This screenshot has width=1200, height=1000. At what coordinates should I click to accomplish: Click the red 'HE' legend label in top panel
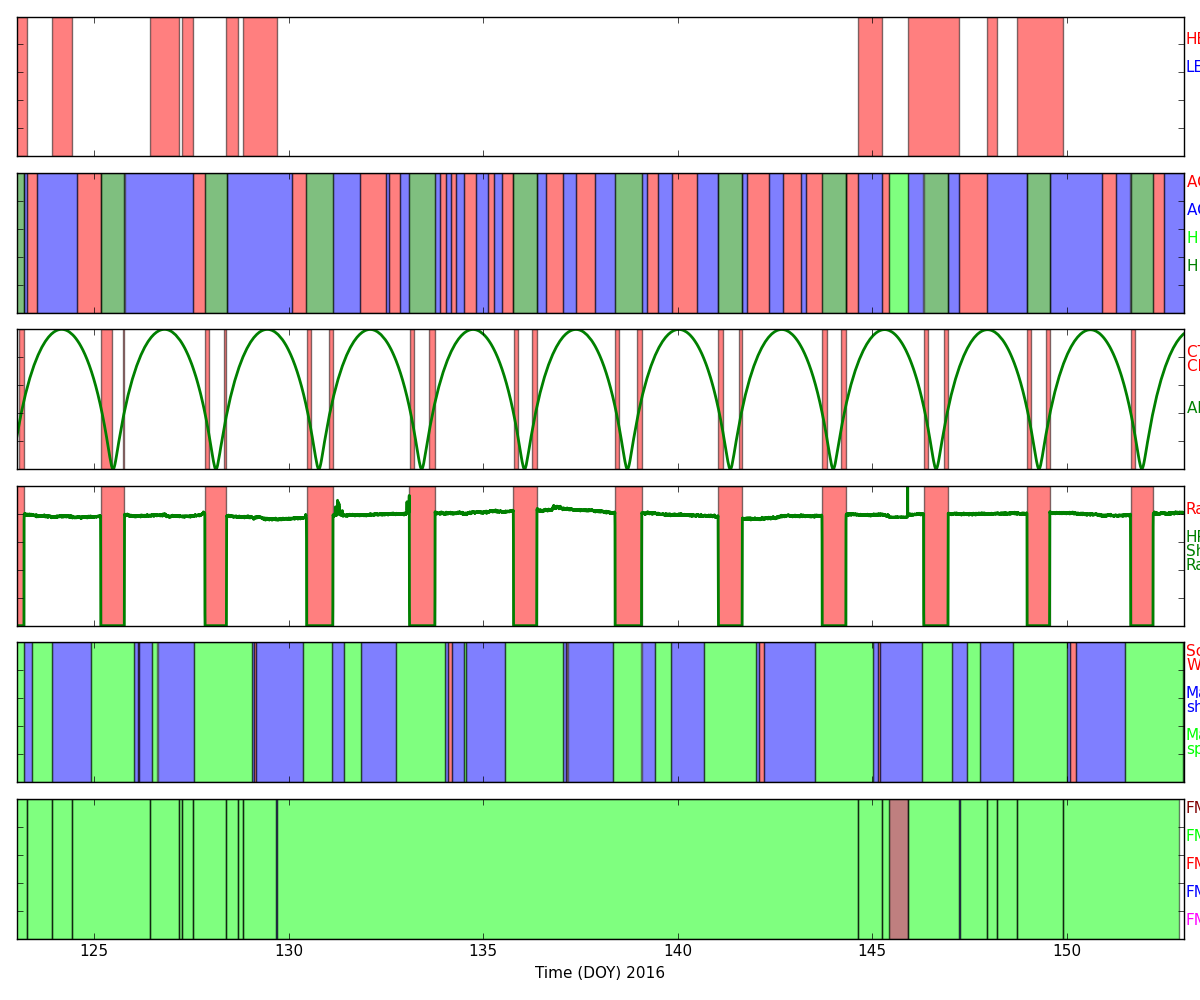(1192, 39)
